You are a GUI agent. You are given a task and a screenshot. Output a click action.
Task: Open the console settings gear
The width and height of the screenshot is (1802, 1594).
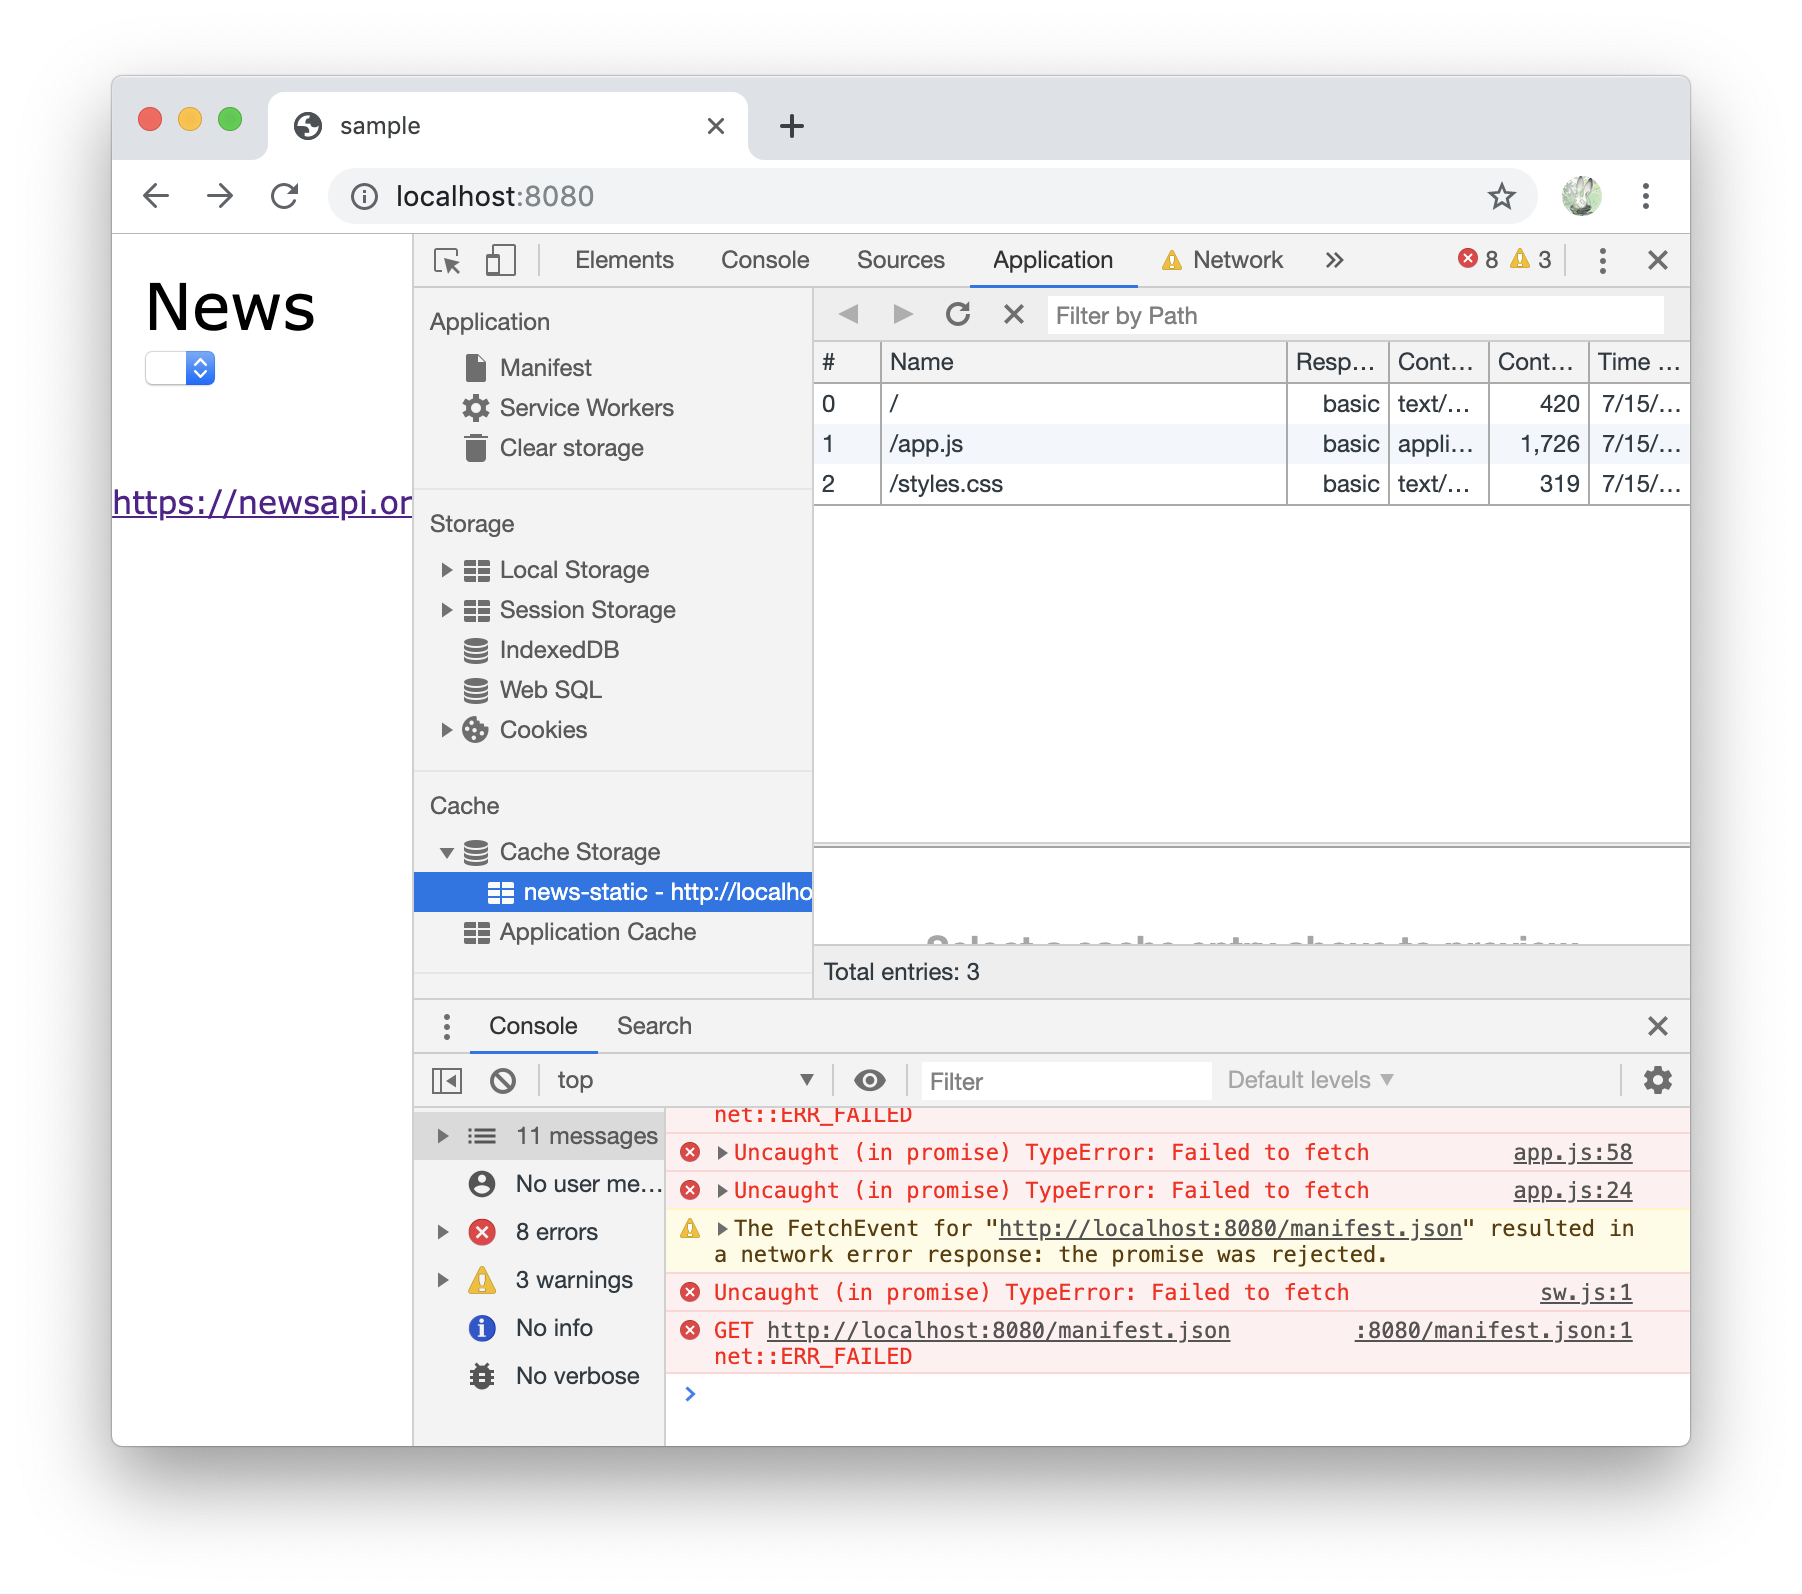1657,1080
